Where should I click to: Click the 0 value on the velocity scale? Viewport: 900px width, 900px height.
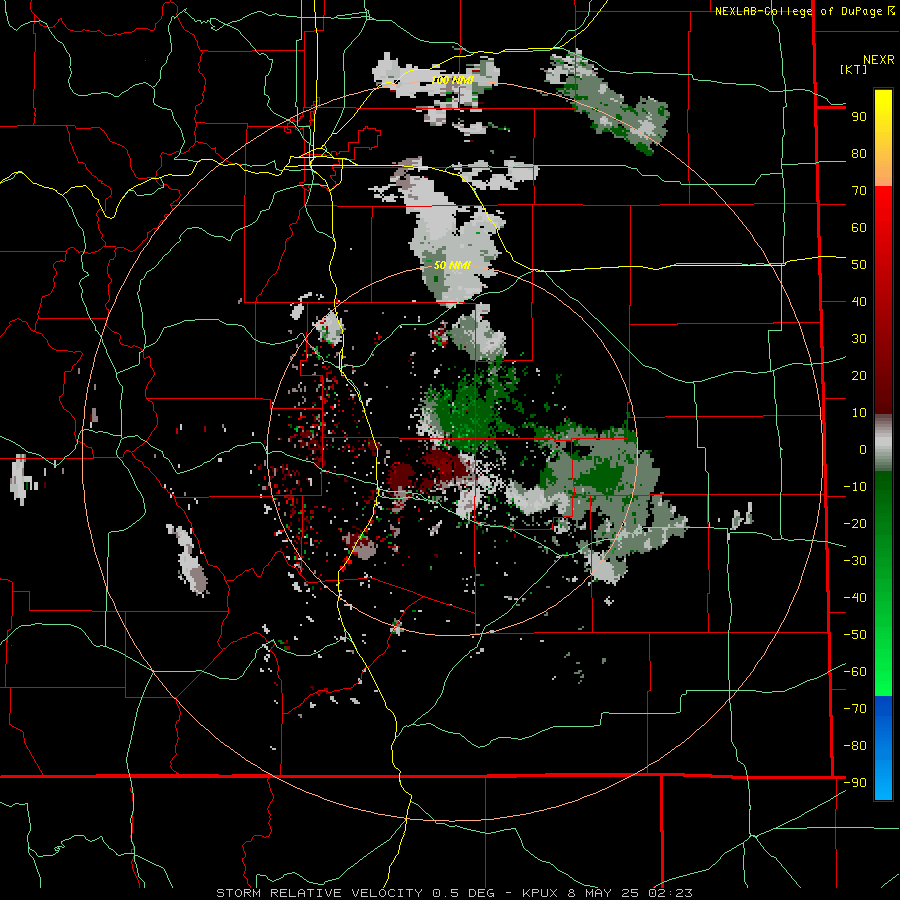863,449
